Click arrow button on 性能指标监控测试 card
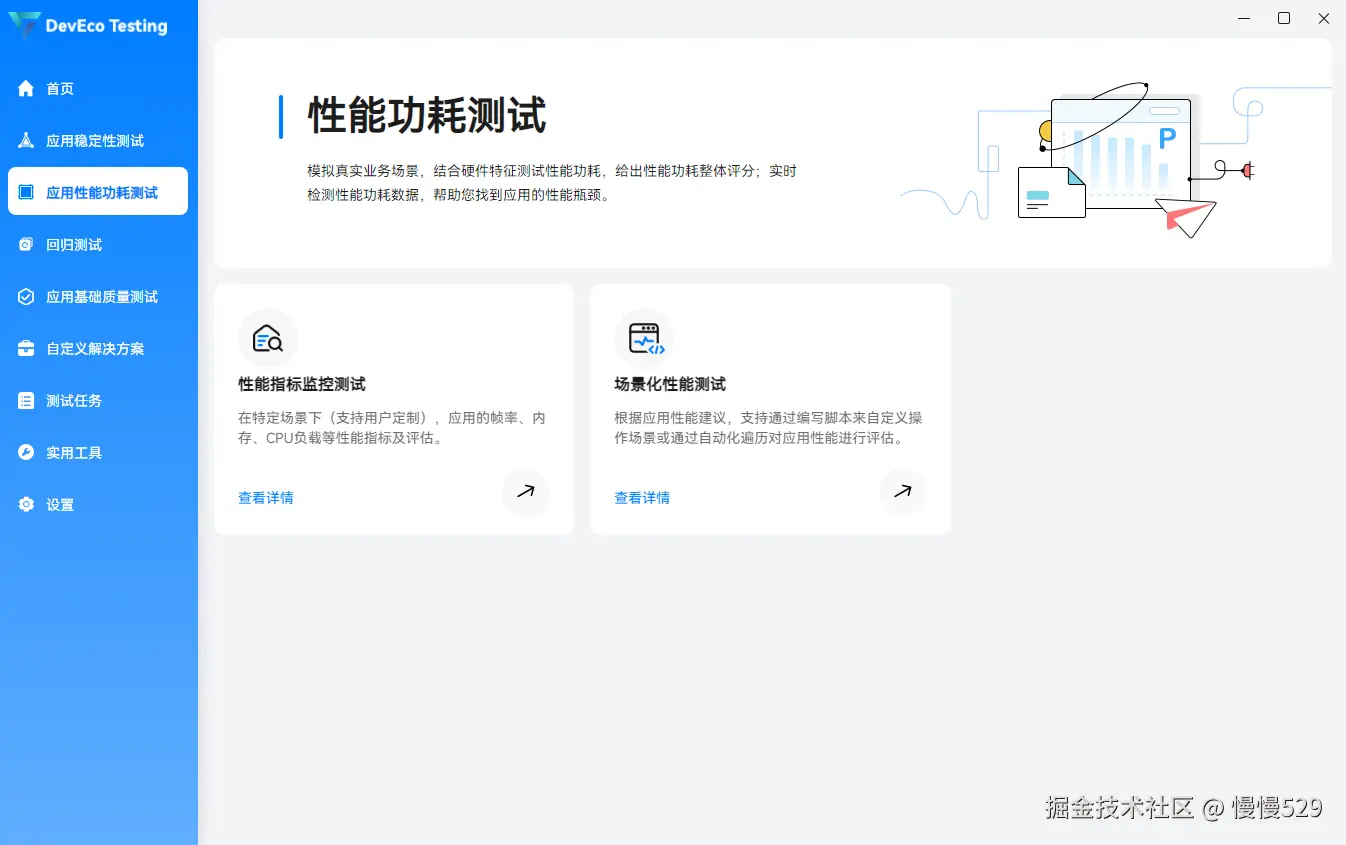 click(x=526, y=492)
